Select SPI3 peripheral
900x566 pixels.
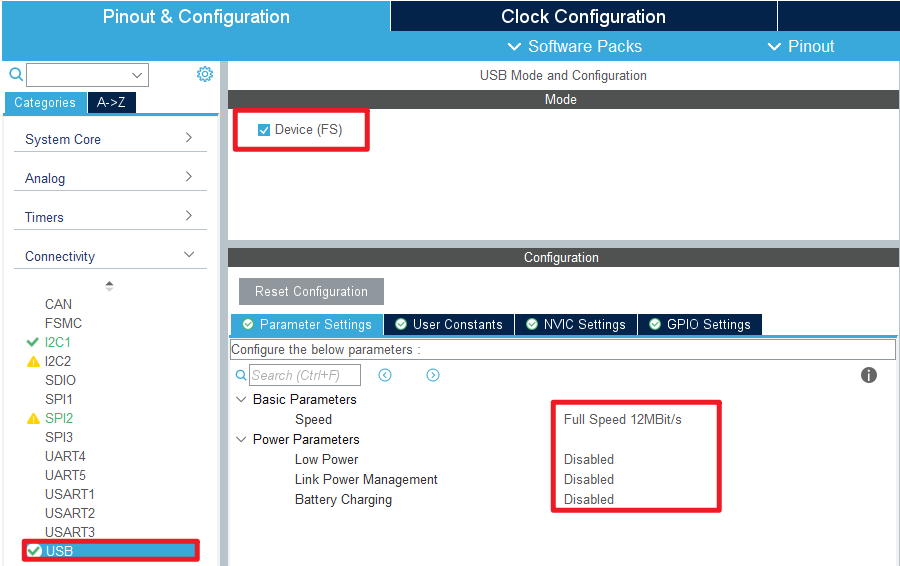coord(59,437)
